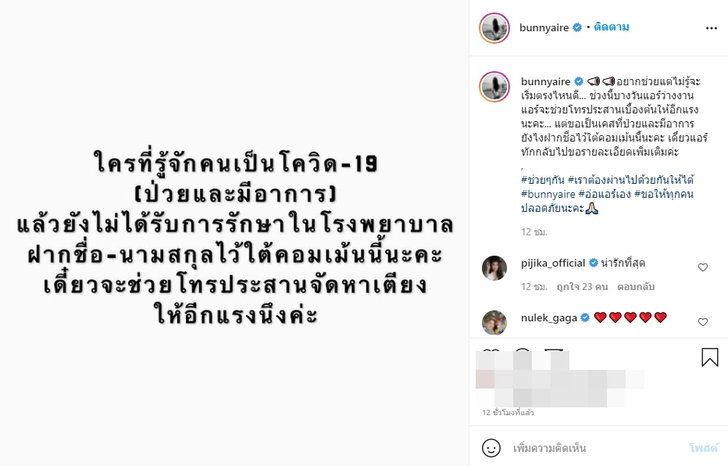Like pijika_official's comment with the heart

pyautogui.click(x=703, y=267)
